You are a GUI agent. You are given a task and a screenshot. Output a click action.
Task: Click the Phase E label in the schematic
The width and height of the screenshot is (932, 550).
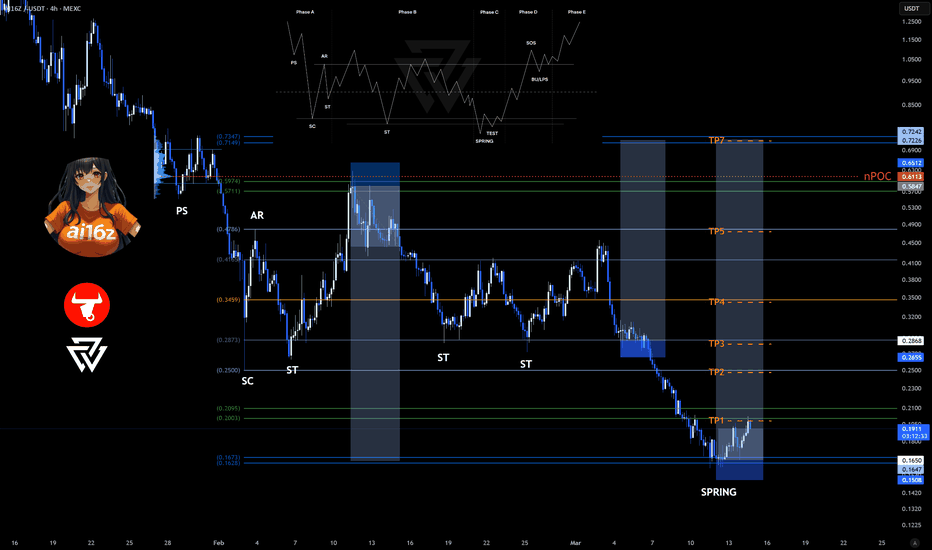pyautogui.click(x=577, y=12)
